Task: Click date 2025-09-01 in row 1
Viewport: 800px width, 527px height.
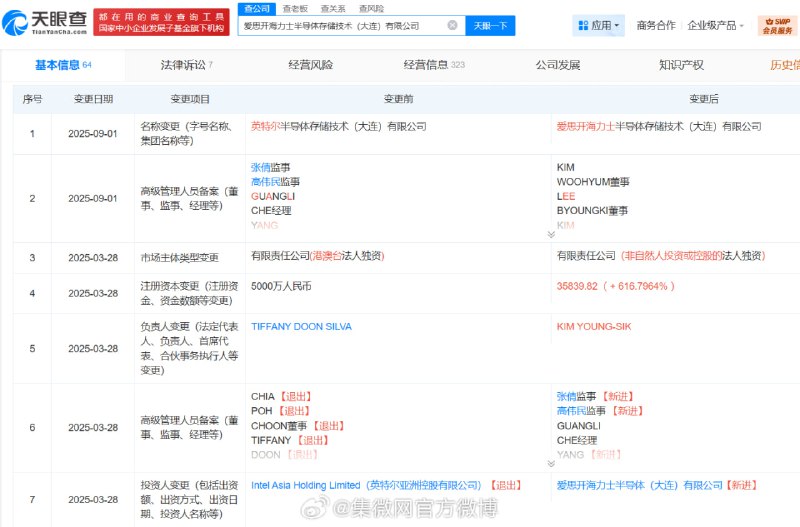Action: [x=93, y=134]
